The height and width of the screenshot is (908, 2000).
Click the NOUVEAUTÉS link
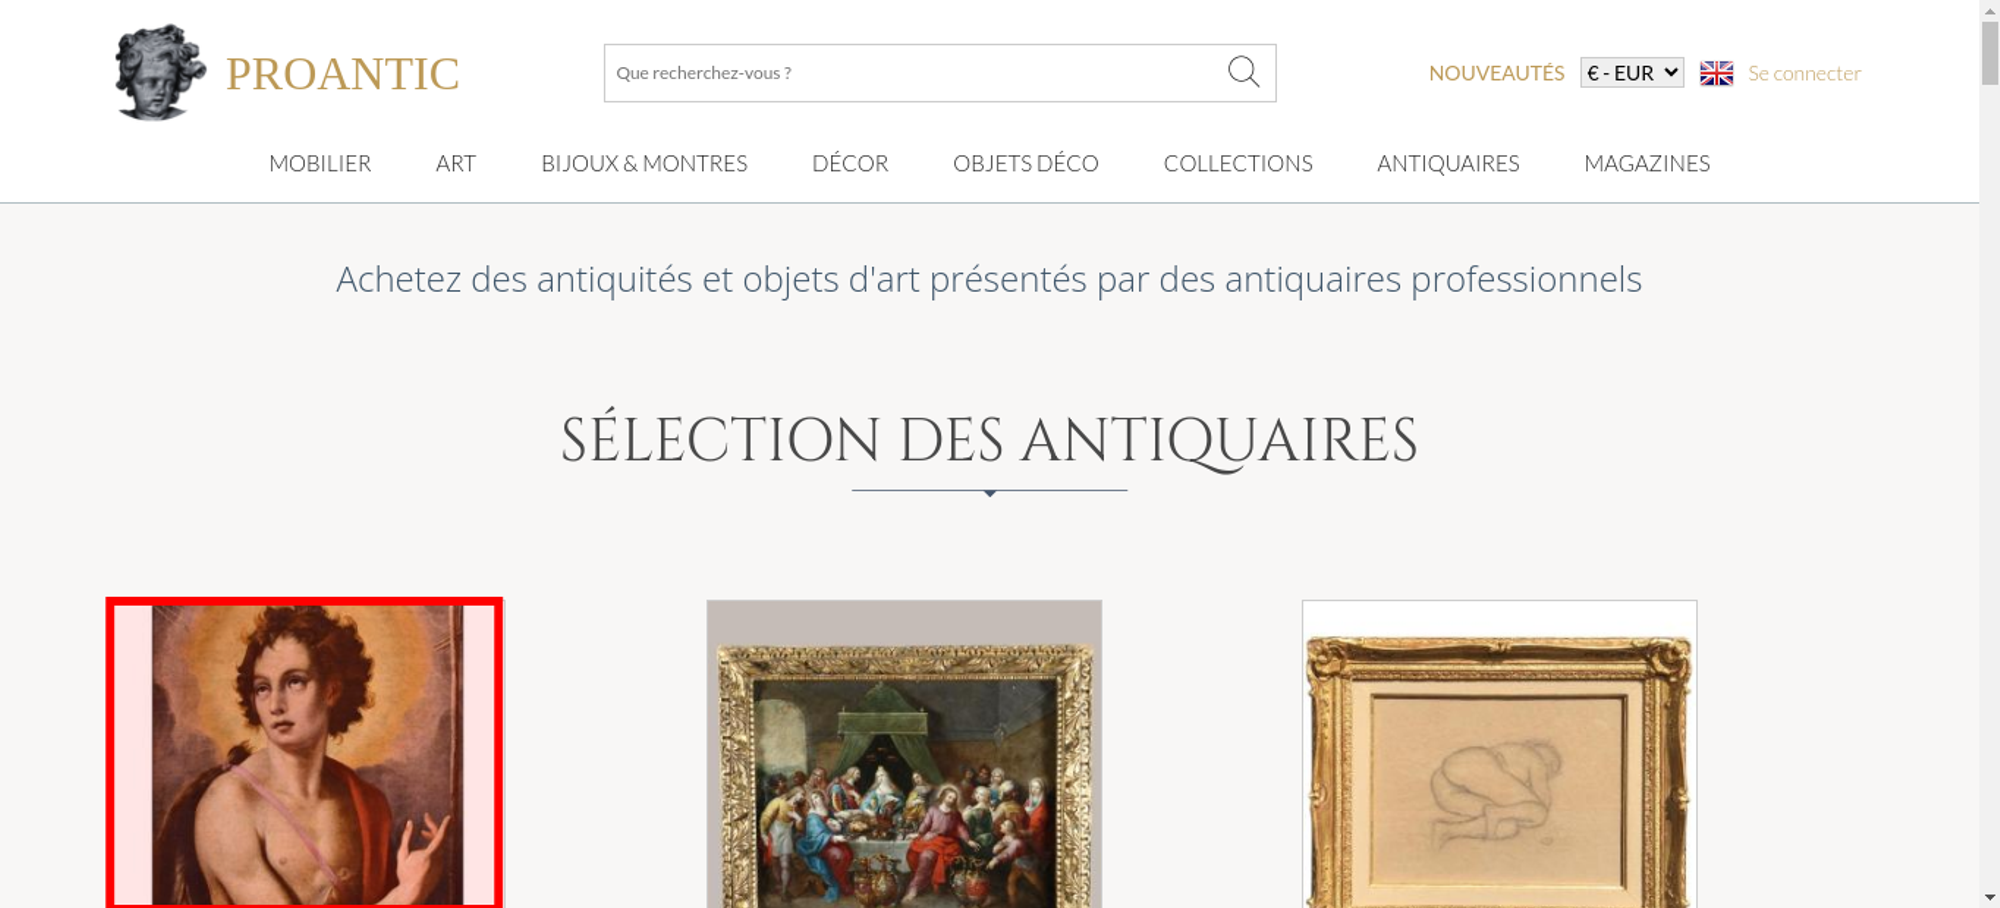pyautogui.click(x=1496, y=73)
